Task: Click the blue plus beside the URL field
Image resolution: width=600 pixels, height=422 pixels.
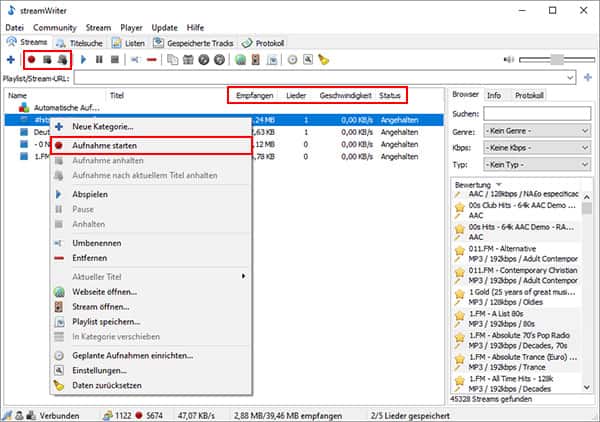Action: (588, 78)
